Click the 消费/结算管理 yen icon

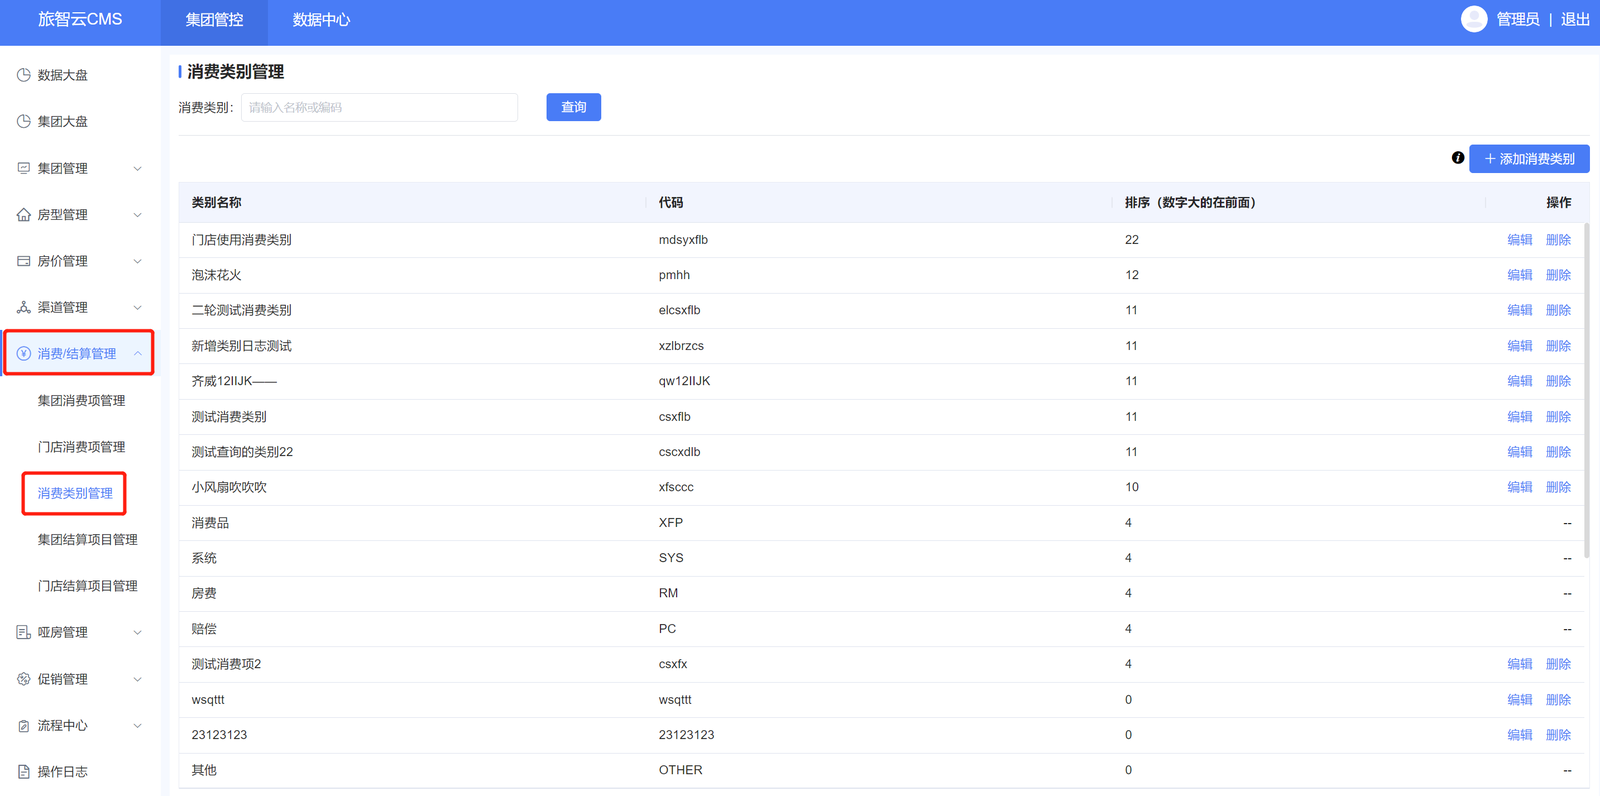[24, 354]
